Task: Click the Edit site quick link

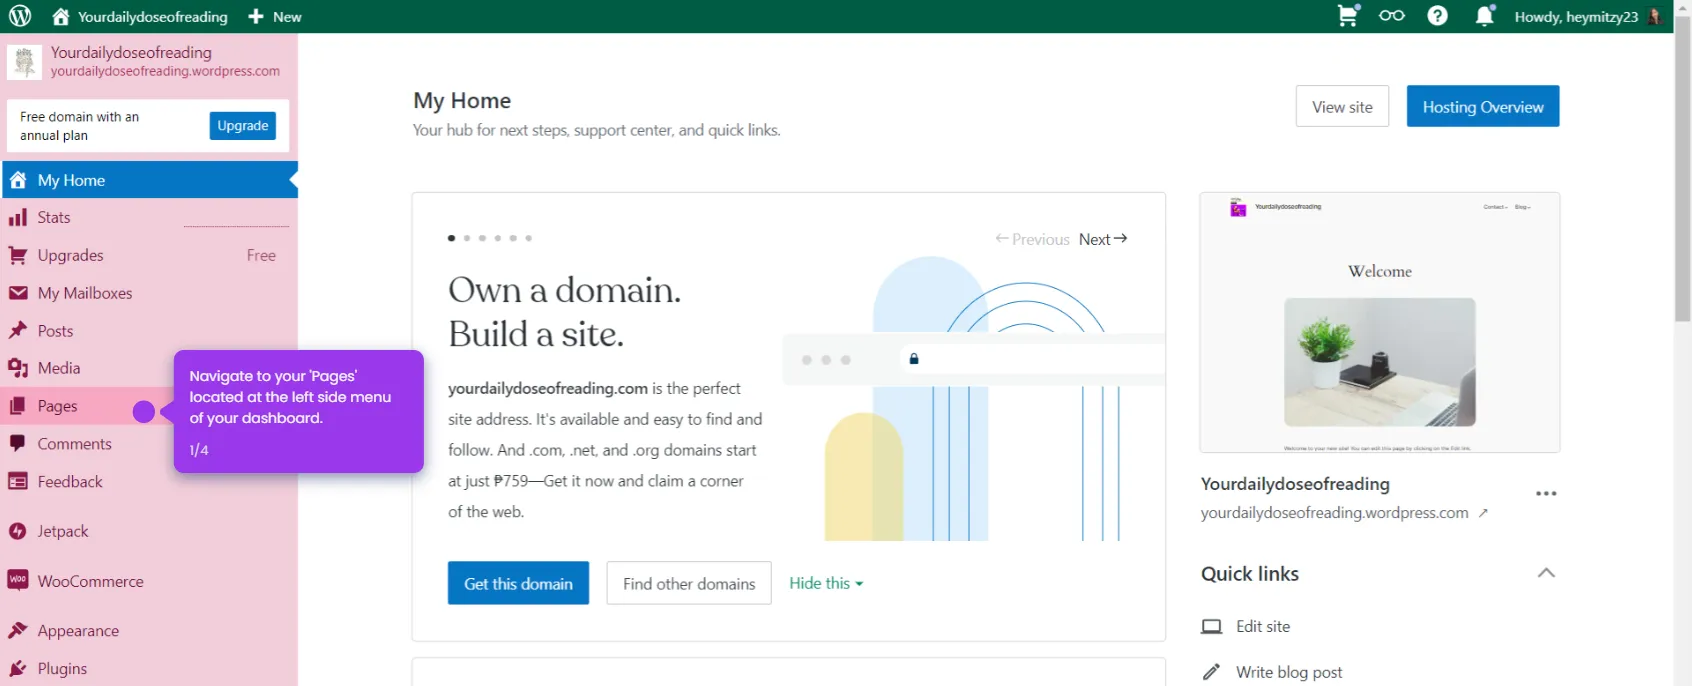Action: (x=1262, y=627)
